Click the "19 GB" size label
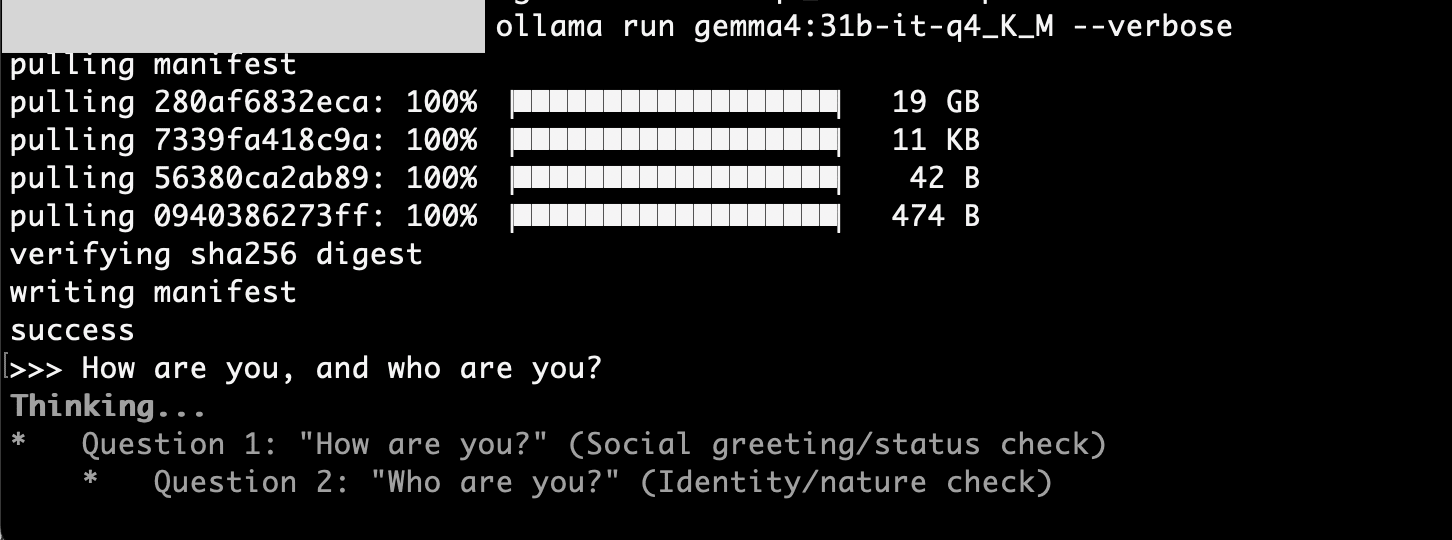 tap(935, 103)
